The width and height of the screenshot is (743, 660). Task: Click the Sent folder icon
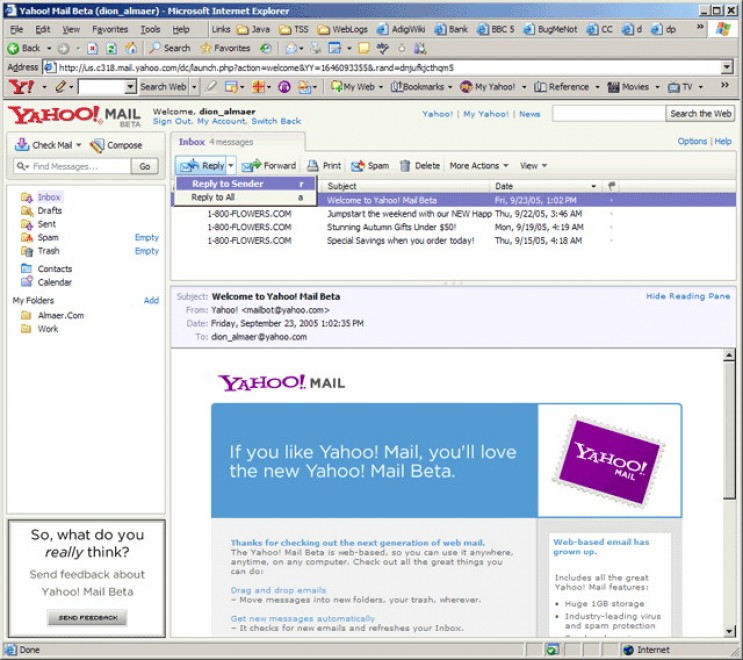tap(27, 224)
